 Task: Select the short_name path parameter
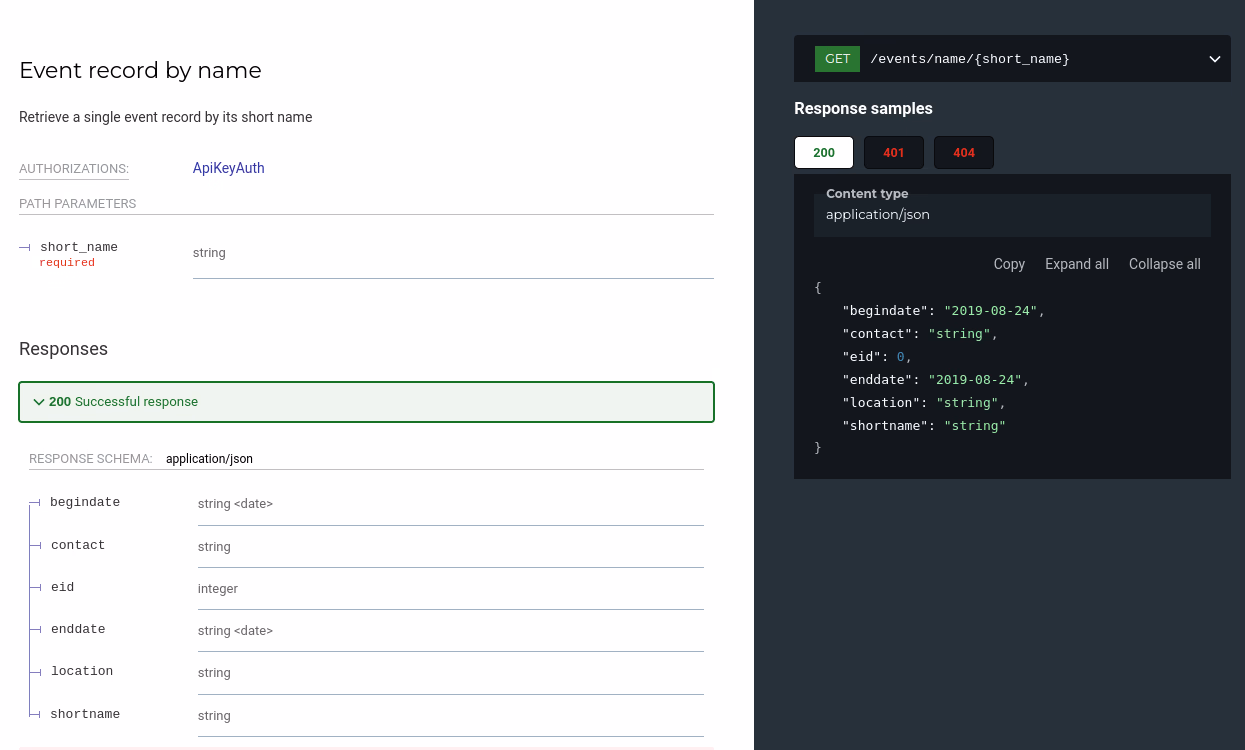pyautogui.click(x=78, y=247)
